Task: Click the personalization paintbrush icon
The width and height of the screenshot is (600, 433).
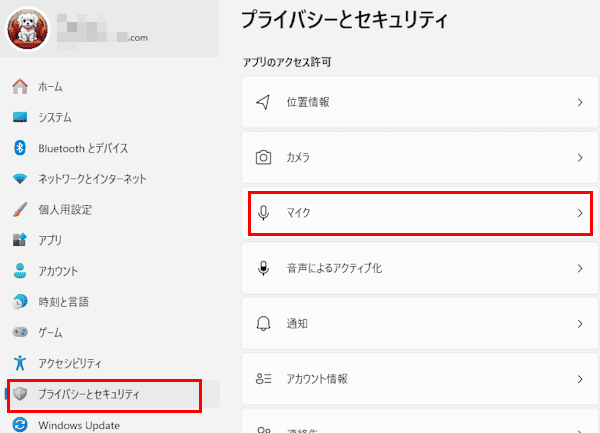Action: 20,209
